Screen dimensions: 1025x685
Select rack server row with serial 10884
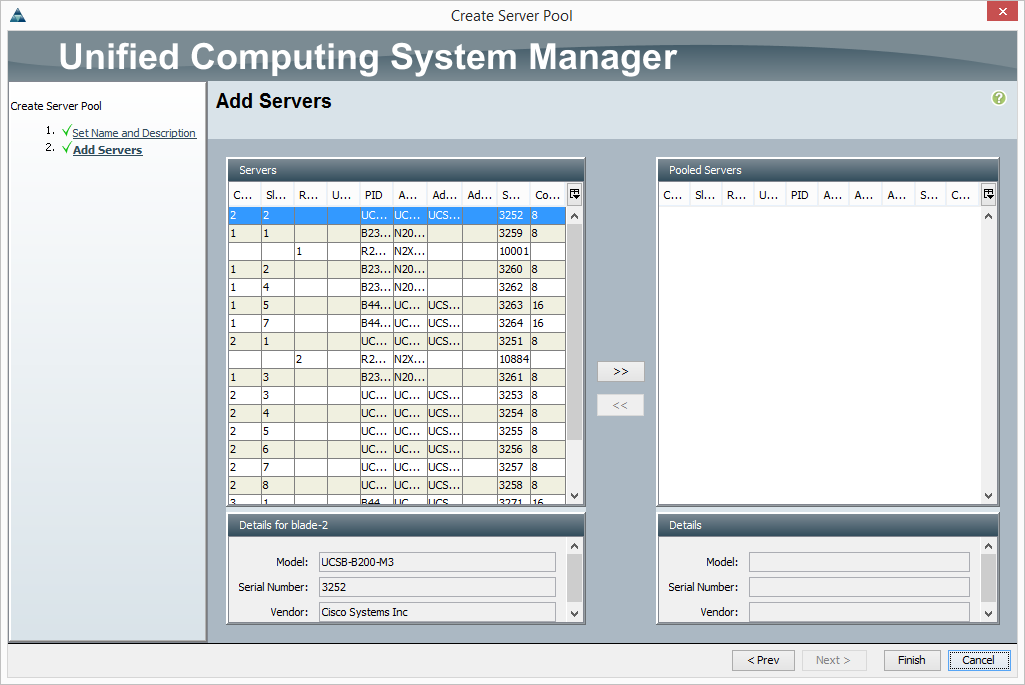coord(397,359)
